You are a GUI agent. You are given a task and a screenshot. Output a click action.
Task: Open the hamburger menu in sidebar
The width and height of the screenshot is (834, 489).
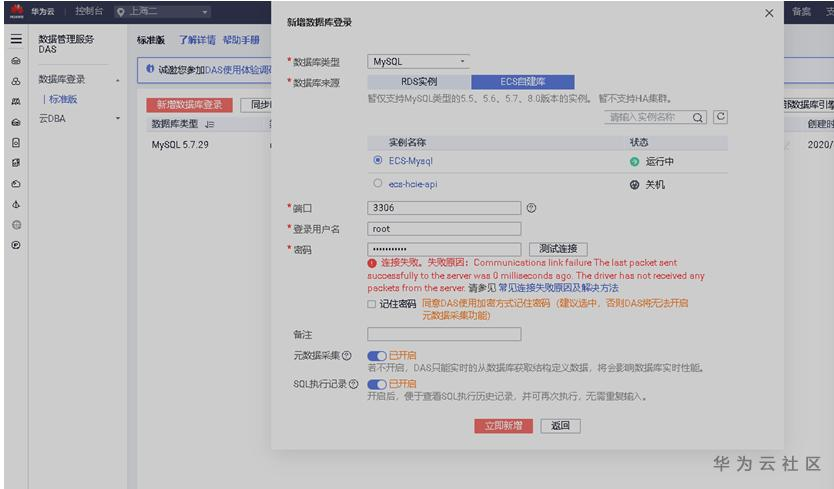click(16, 39)
